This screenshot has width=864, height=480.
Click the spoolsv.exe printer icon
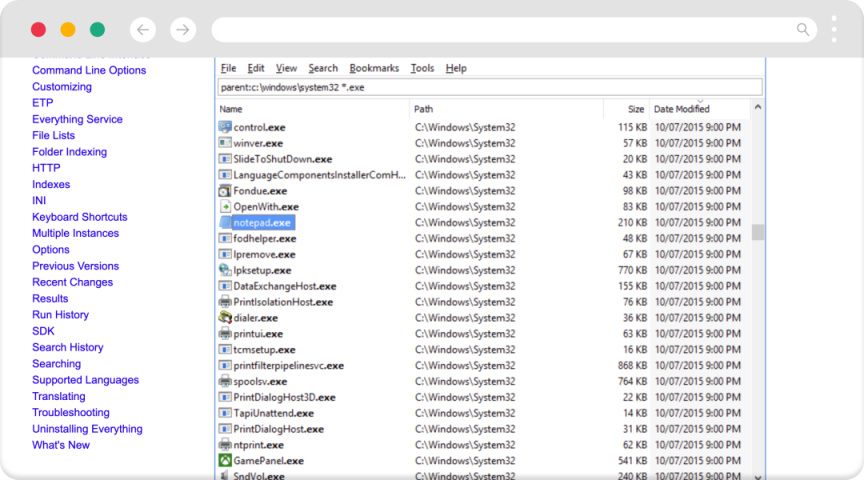coord(225,381)
